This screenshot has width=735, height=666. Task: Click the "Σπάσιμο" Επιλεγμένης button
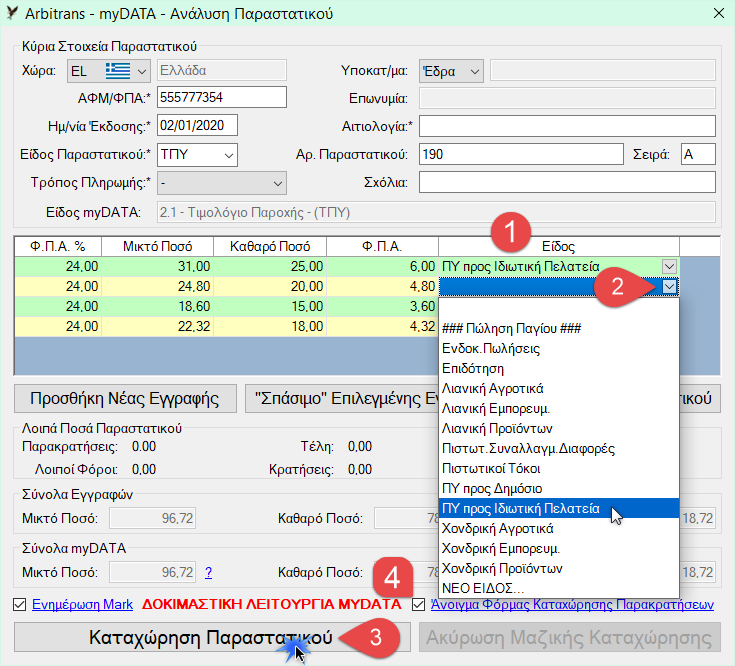pos(342,399)
